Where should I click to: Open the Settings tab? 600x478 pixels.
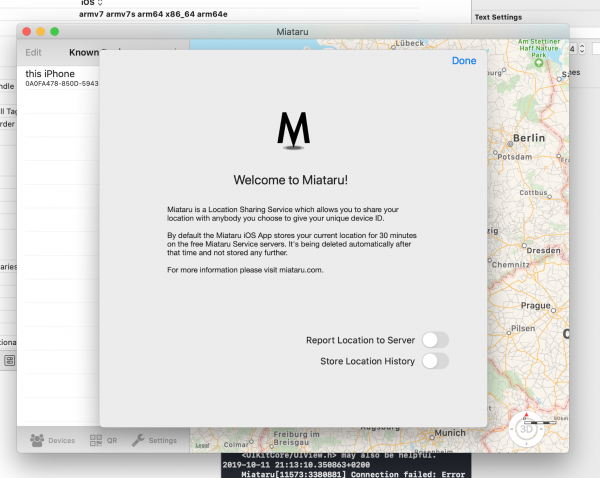[154, 440]
